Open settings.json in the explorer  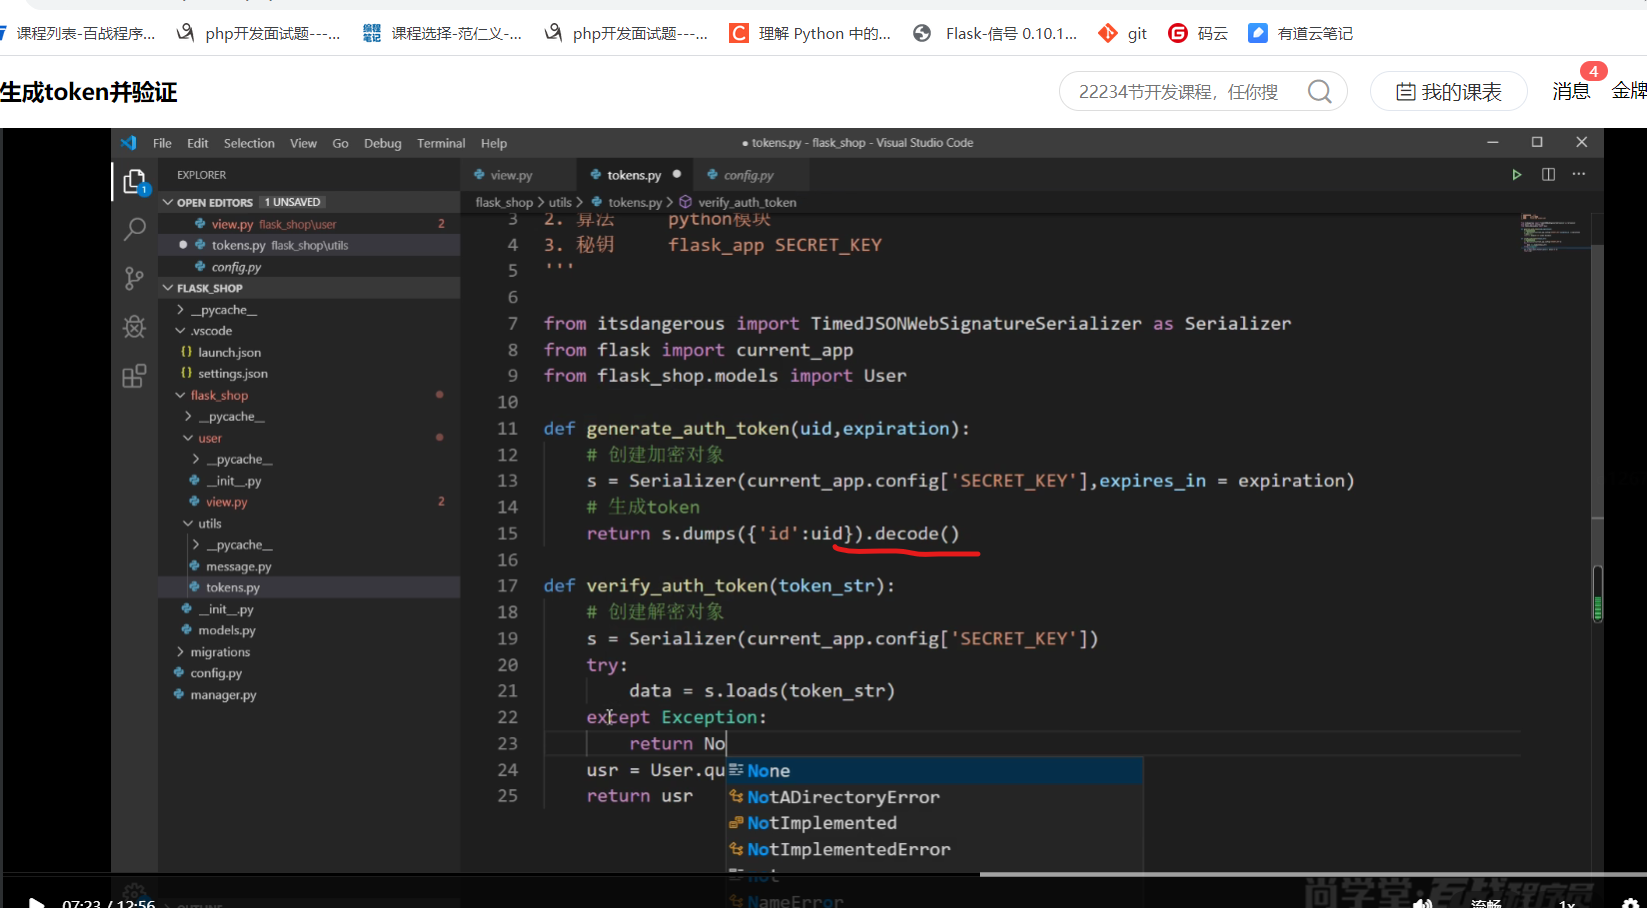click(232, 374)
